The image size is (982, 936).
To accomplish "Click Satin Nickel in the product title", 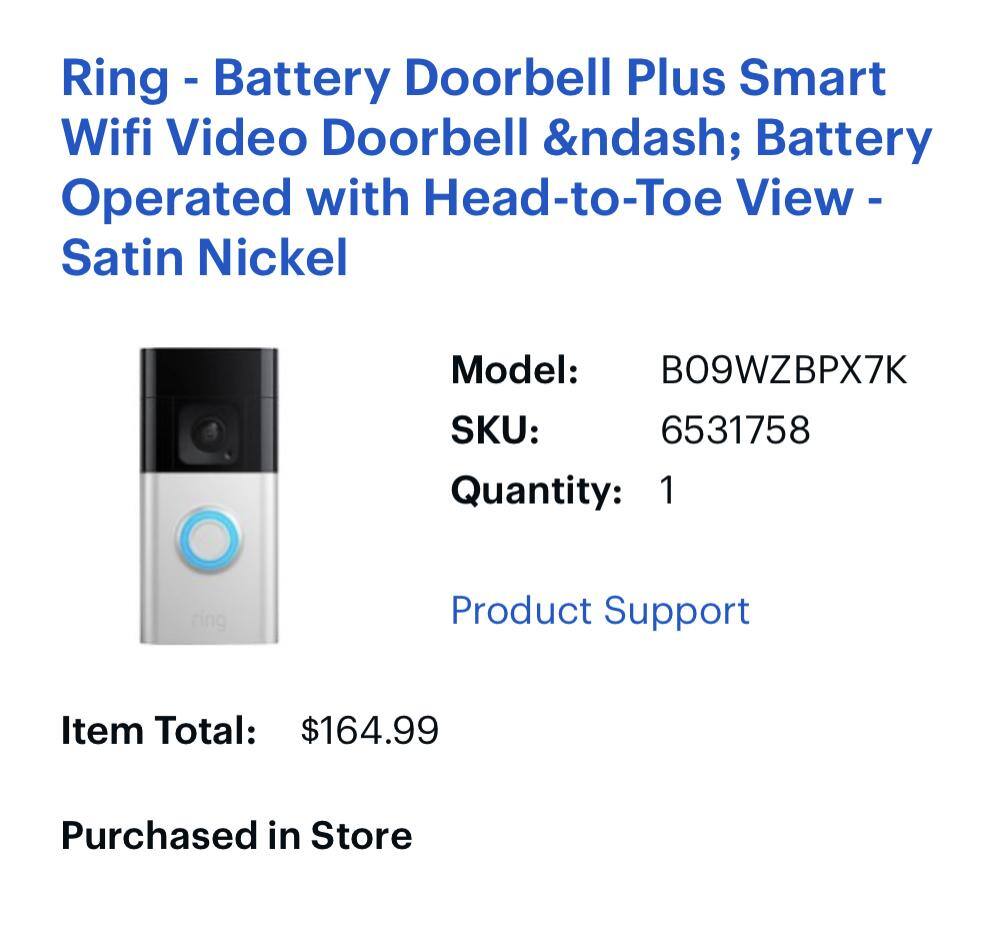I will [204, 257].
